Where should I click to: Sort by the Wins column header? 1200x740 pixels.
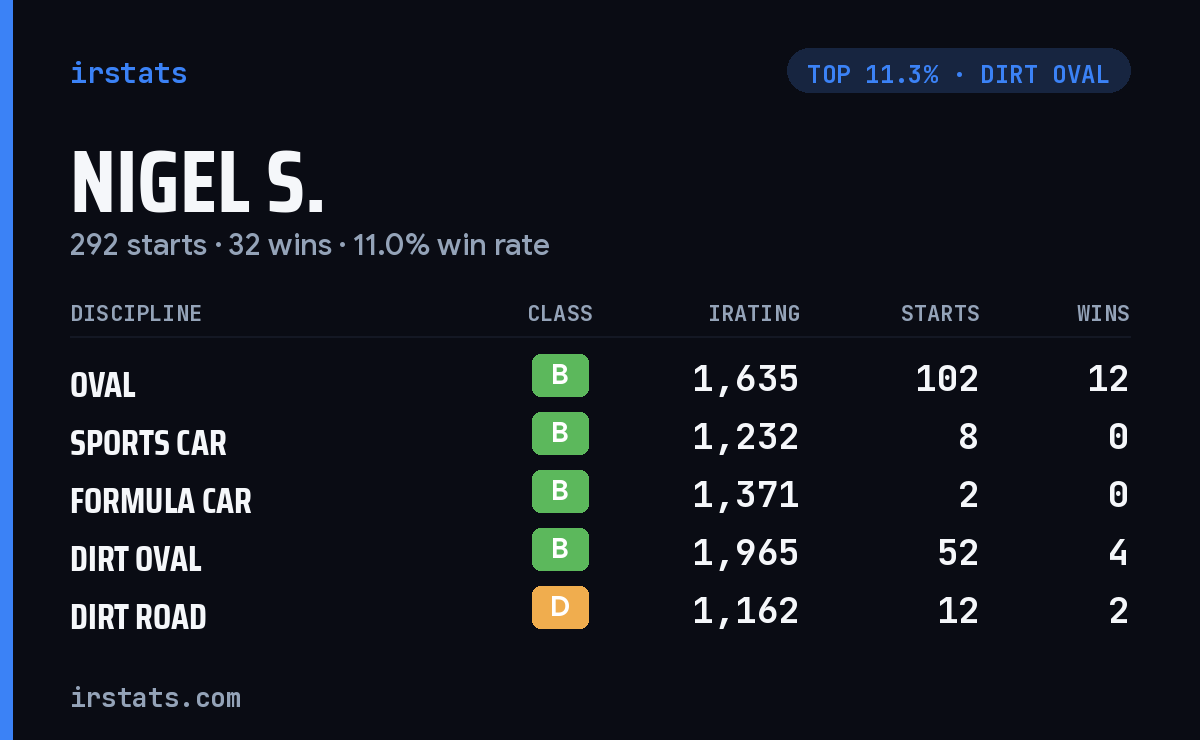point(1103,314)
